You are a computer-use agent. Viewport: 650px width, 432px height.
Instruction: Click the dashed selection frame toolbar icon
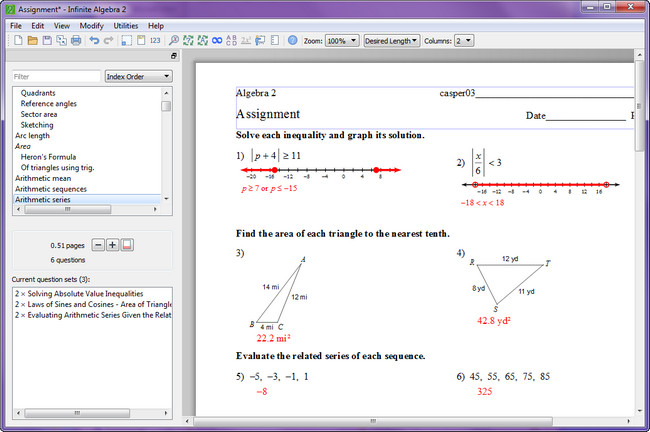point(127,40)
